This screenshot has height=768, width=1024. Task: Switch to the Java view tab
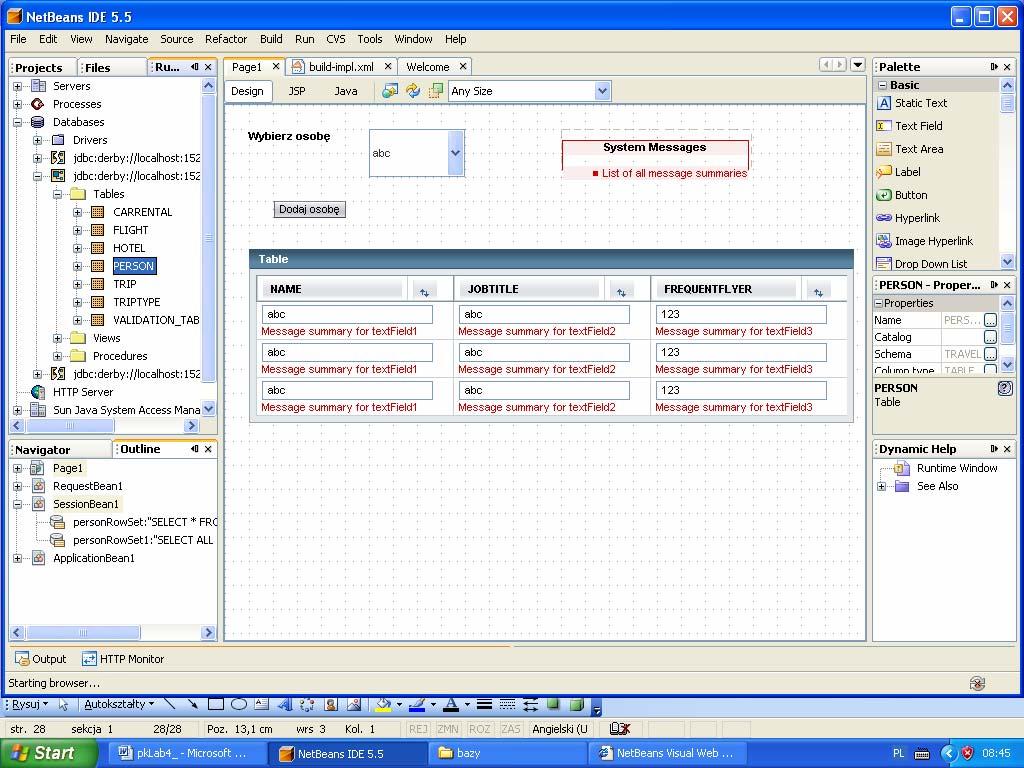[345, 91]
